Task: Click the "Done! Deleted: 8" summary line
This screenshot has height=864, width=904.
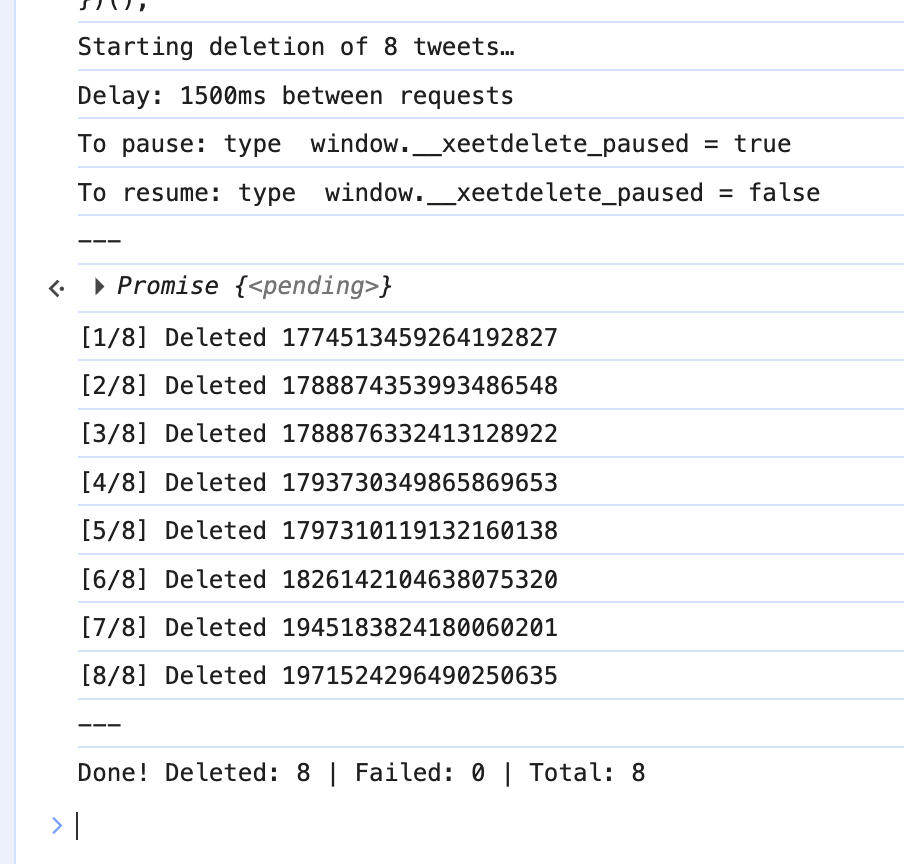Action: coord(361,773)
